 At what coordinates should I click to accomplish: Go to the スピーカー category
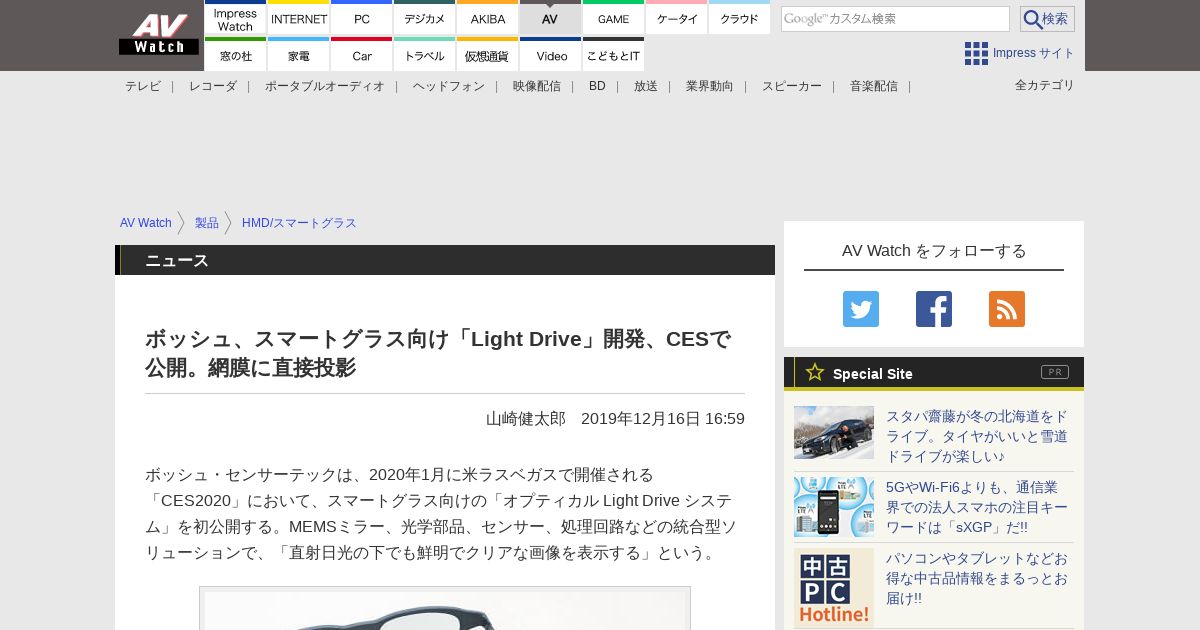[792, 86]
